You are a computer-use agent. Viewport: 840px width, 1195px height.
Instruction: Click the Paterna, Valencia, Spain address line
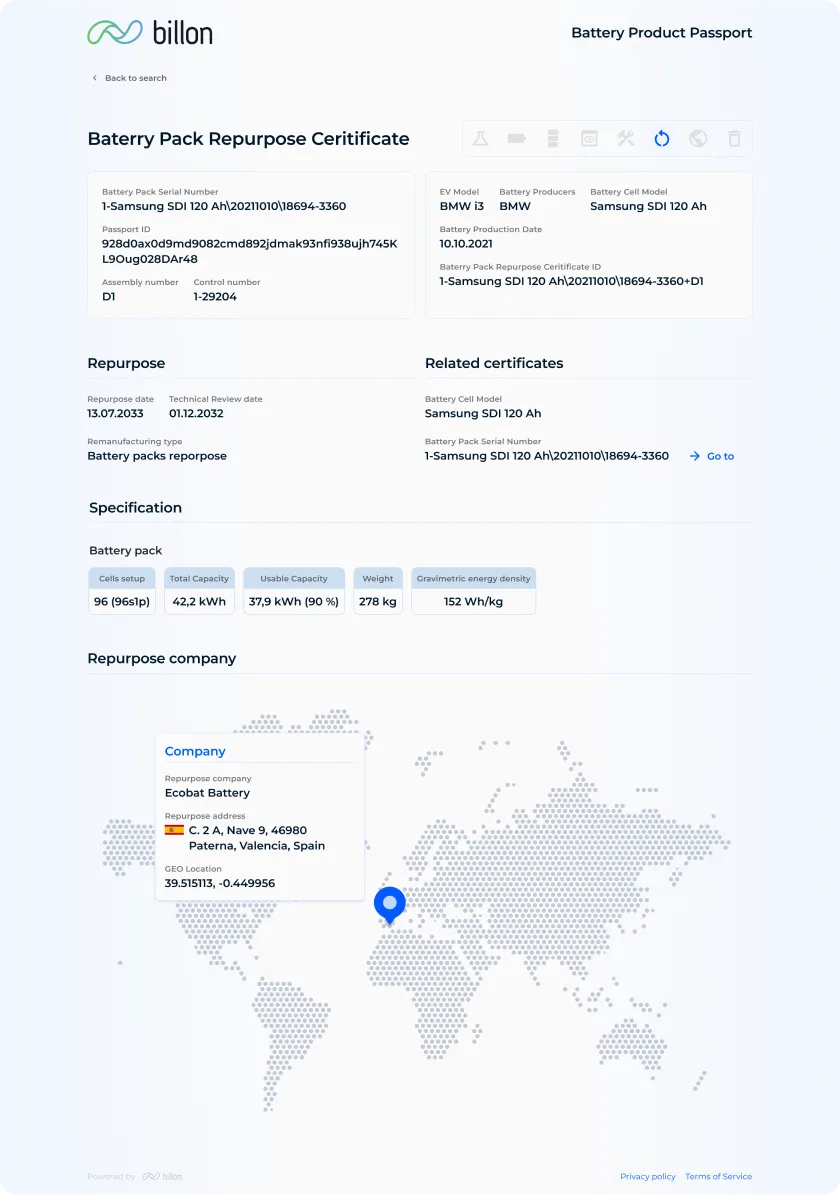257,846
